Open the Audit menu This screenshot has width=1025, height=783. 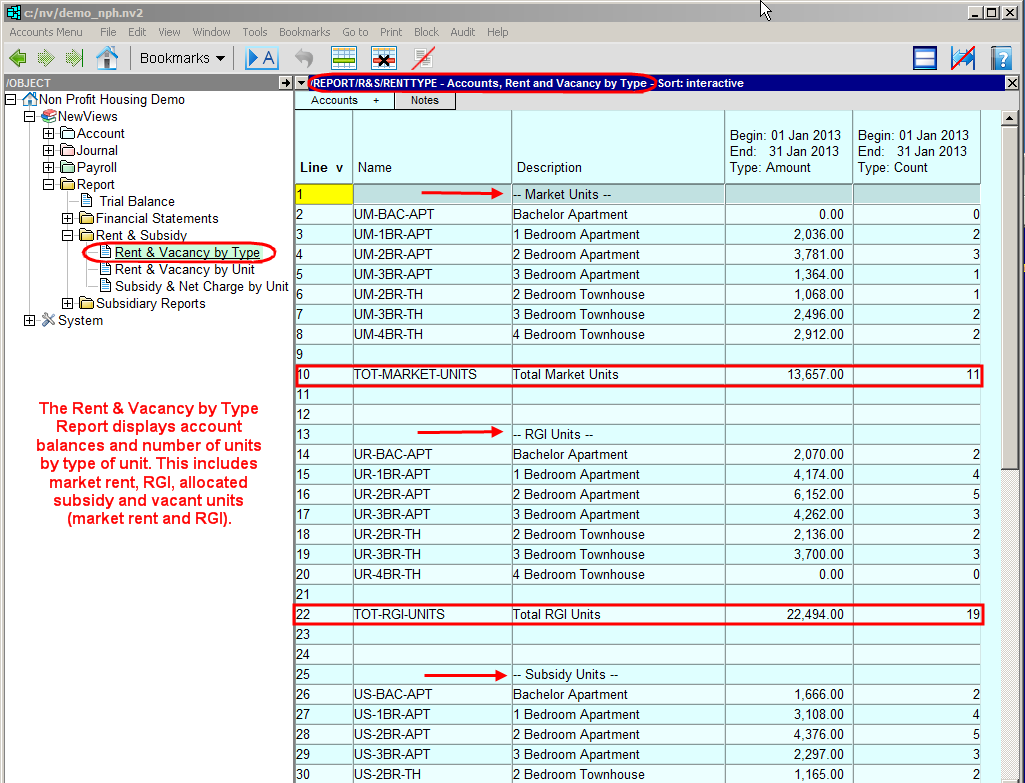pos(463,32)
